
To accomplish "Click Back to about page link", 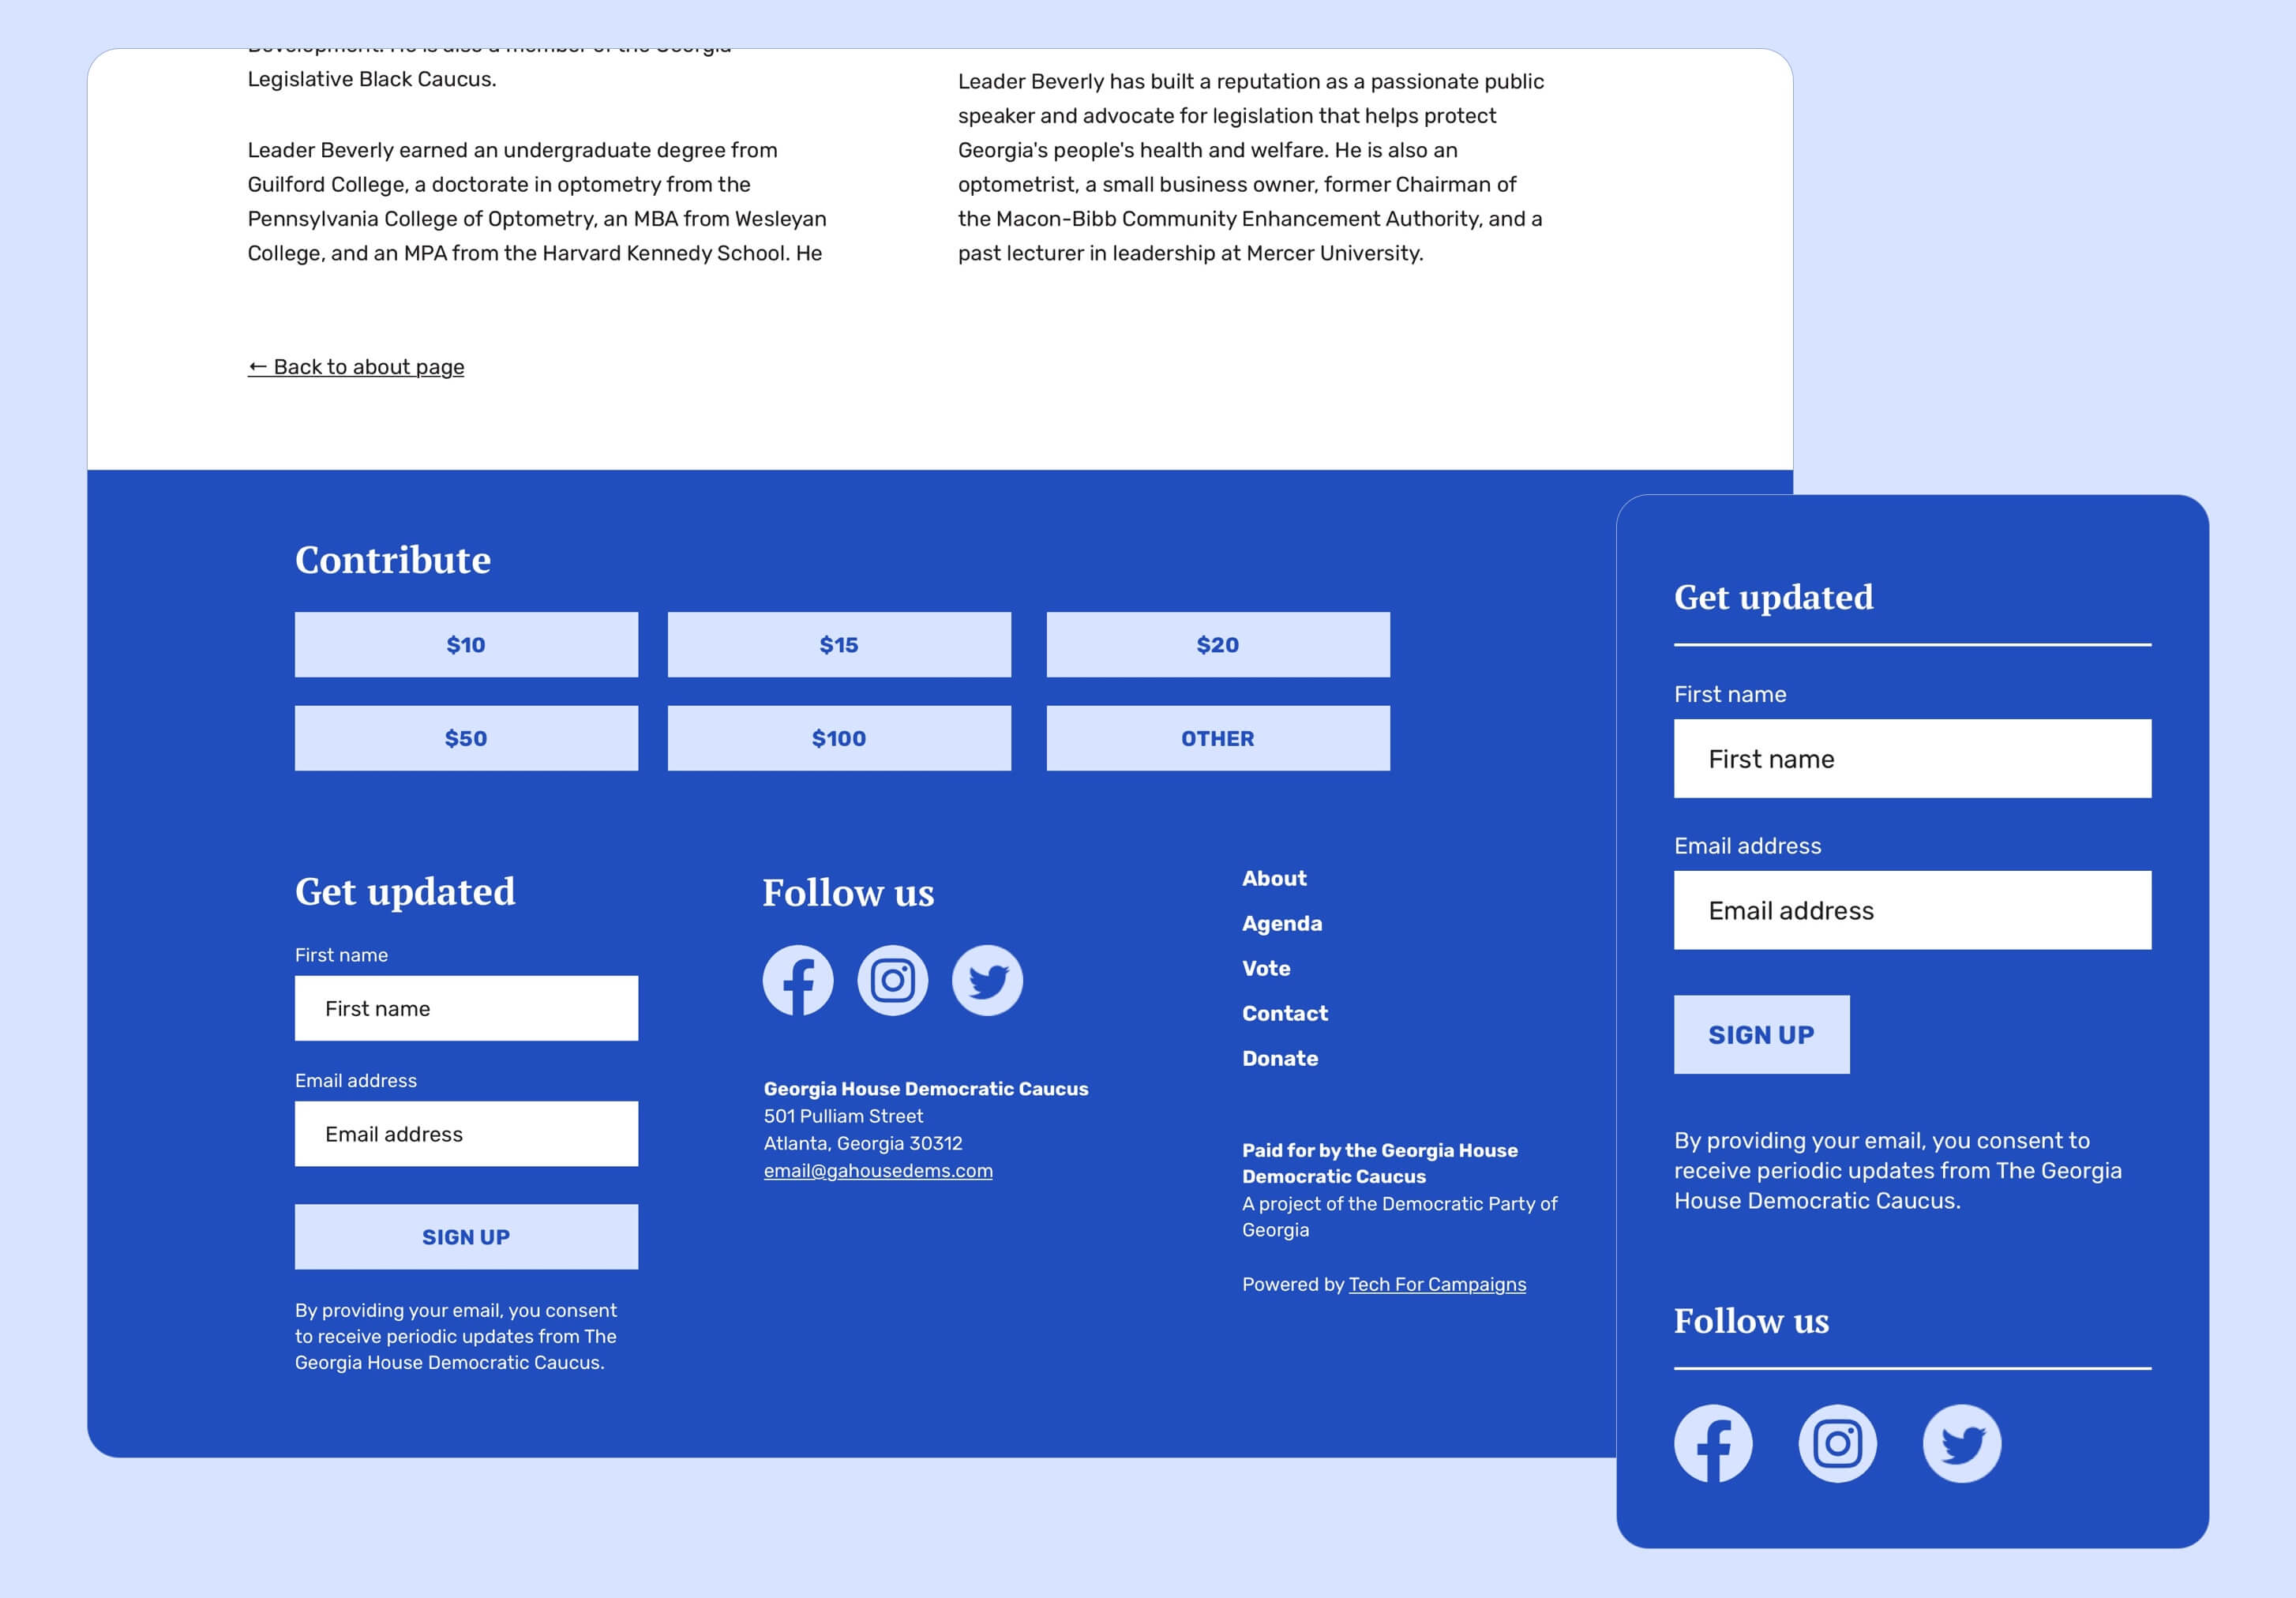I will point(355,365).
